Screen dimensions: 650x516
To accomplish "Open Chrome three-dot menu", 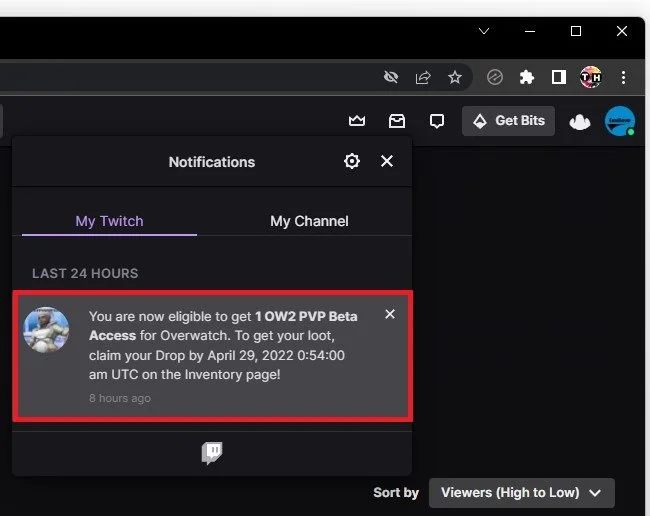I will [x=623, y=77].
